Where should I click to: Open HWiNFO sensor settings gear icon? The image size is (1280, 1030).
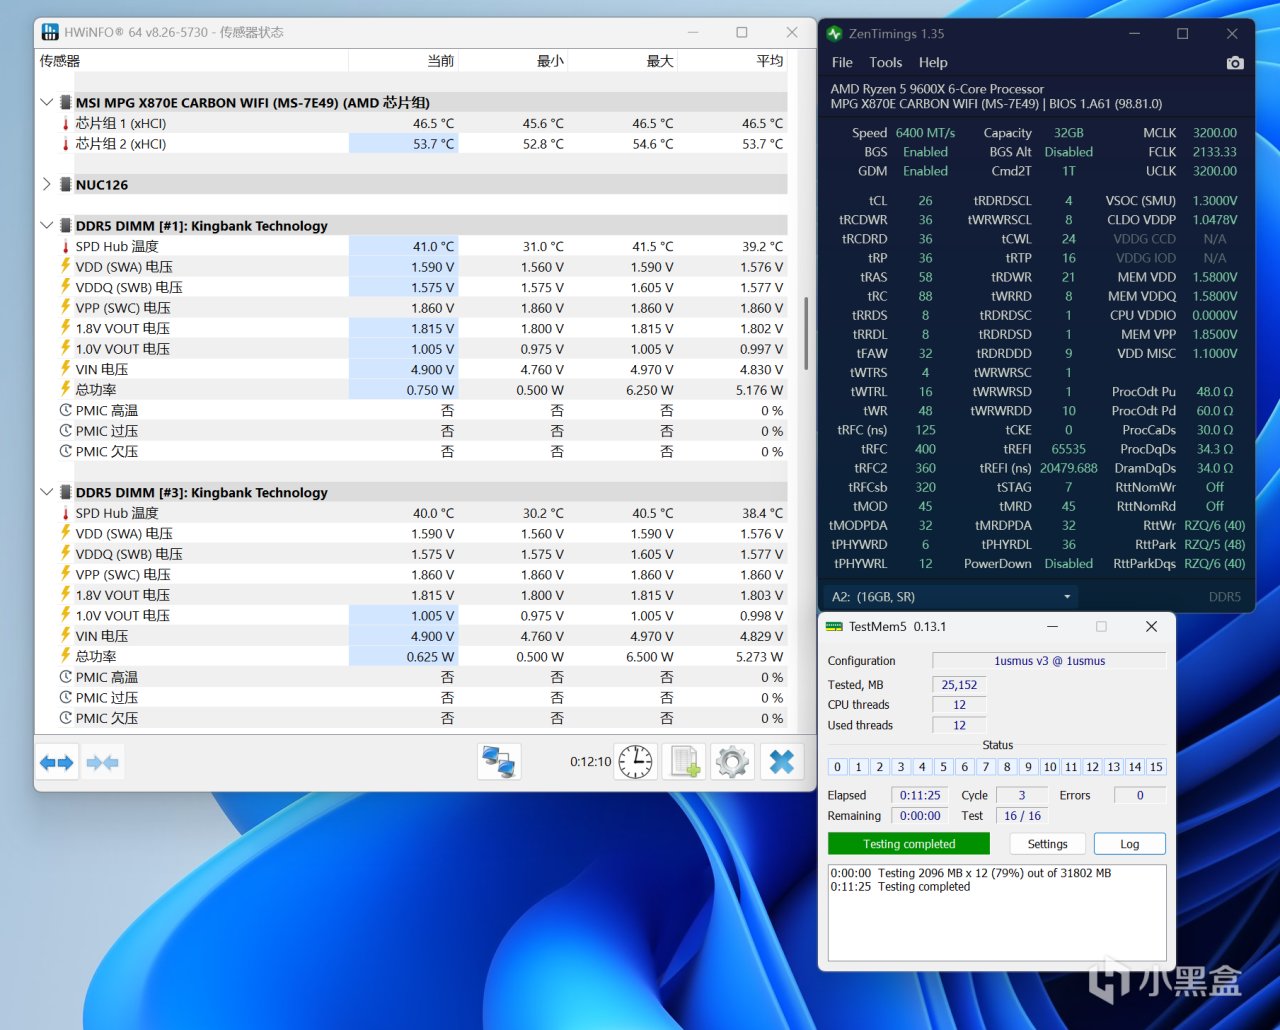point(732,762)
